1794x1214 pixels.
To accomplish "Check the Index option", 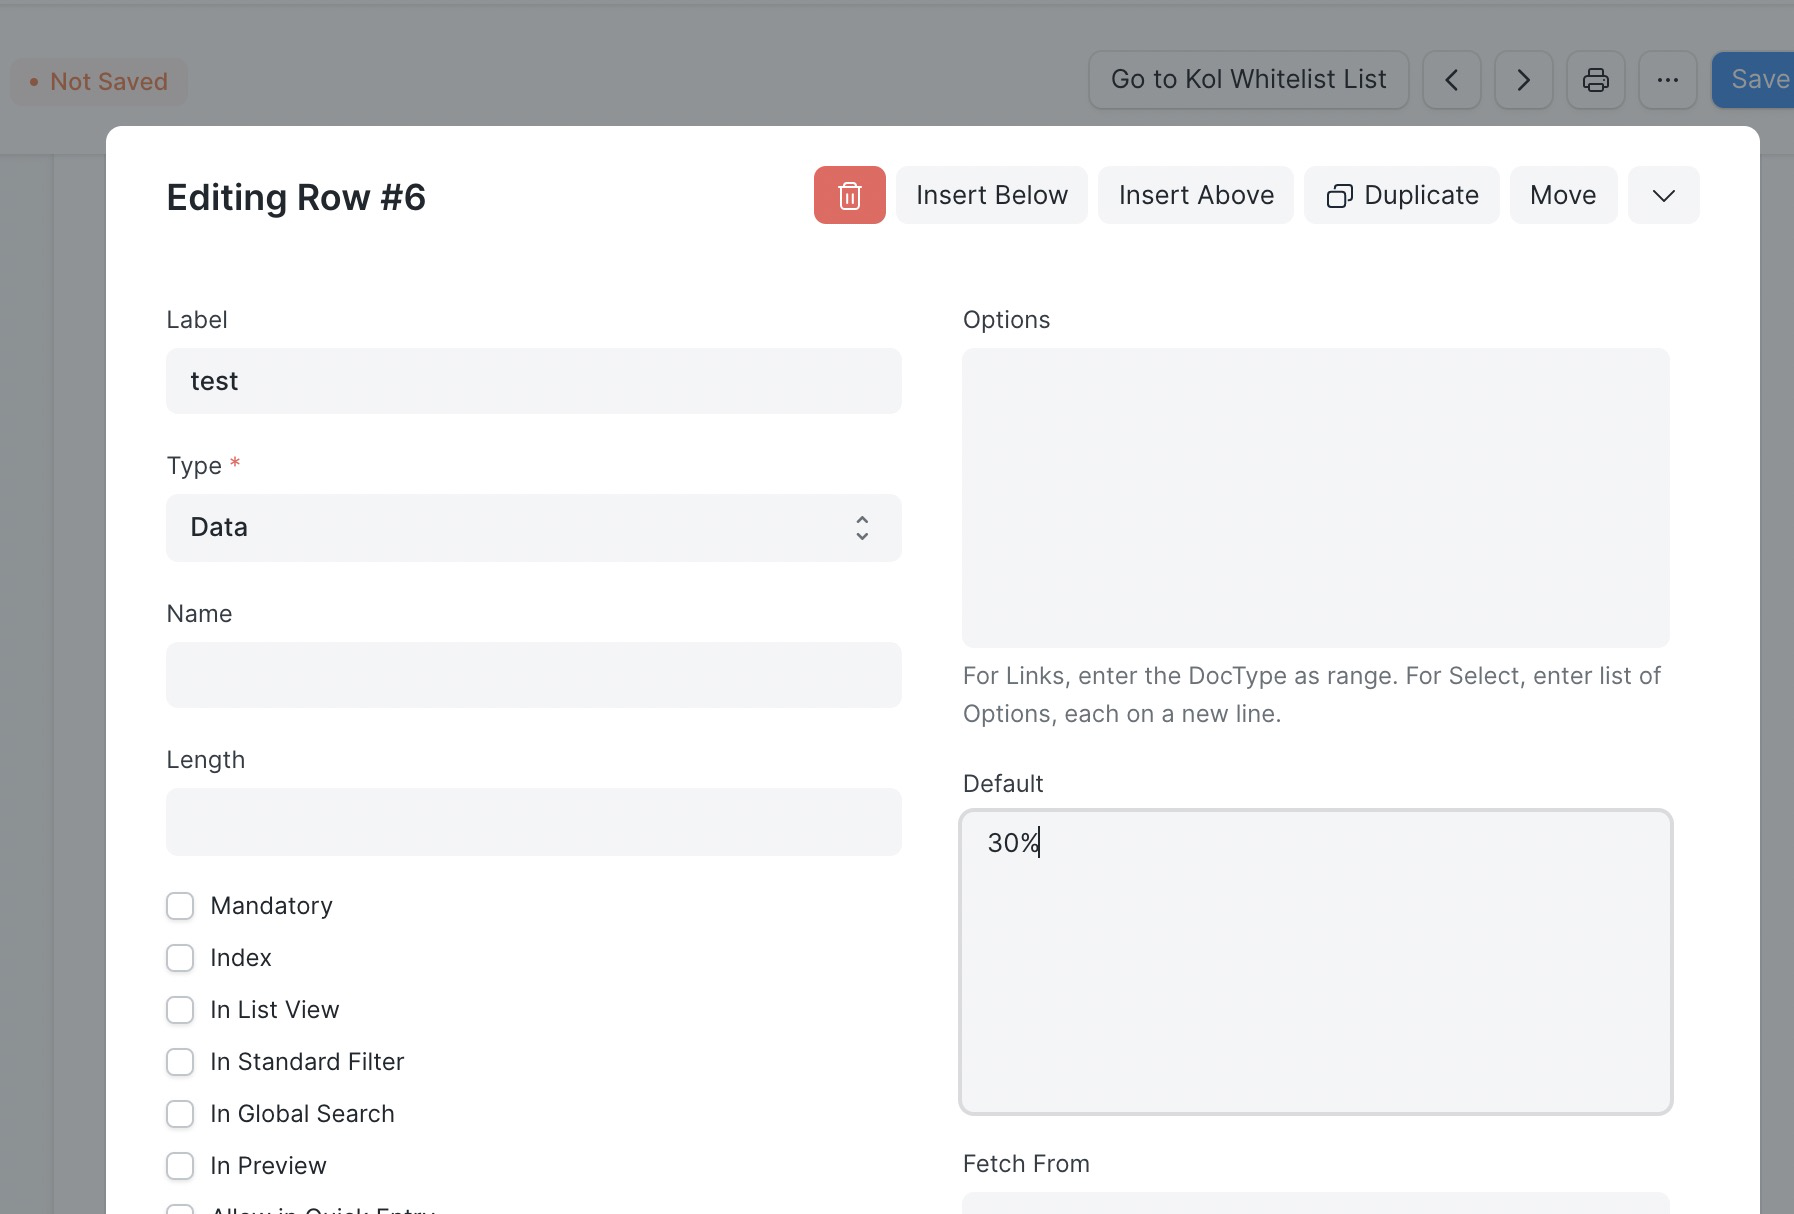I will [180, 958].
